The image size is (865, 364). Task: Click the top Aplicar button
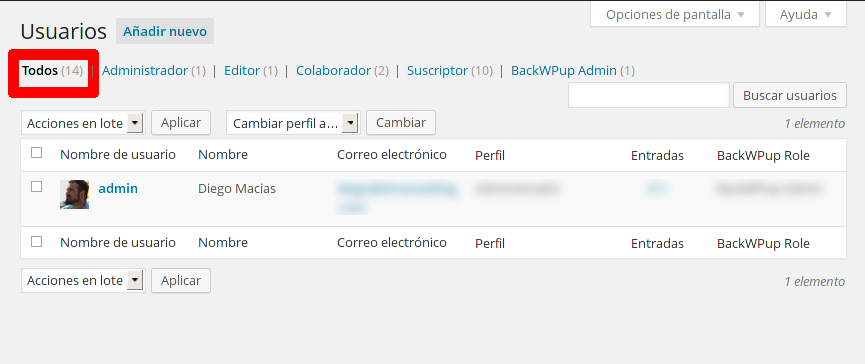181,122
